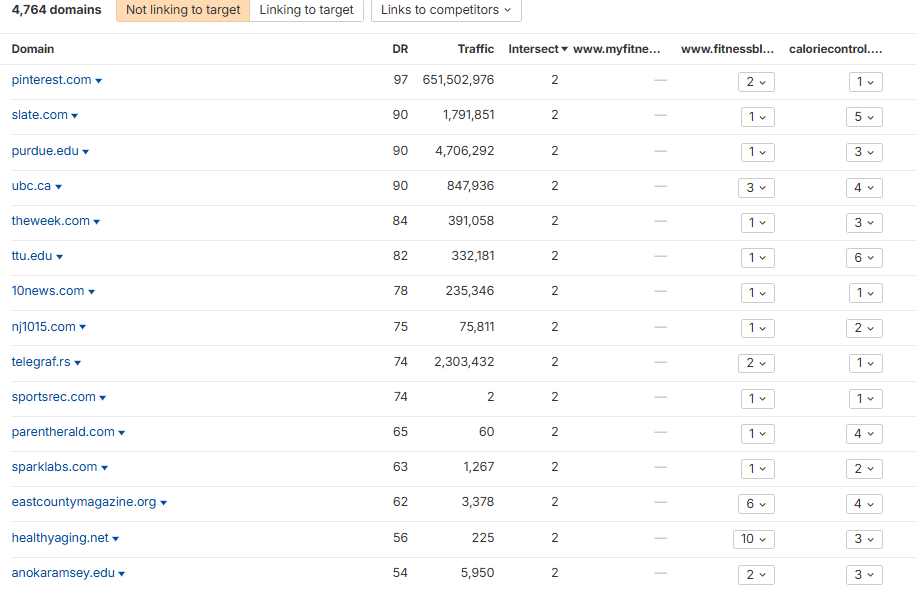Click the caret arrow beside eastcountymagazine.org

[x=164, y=503]
